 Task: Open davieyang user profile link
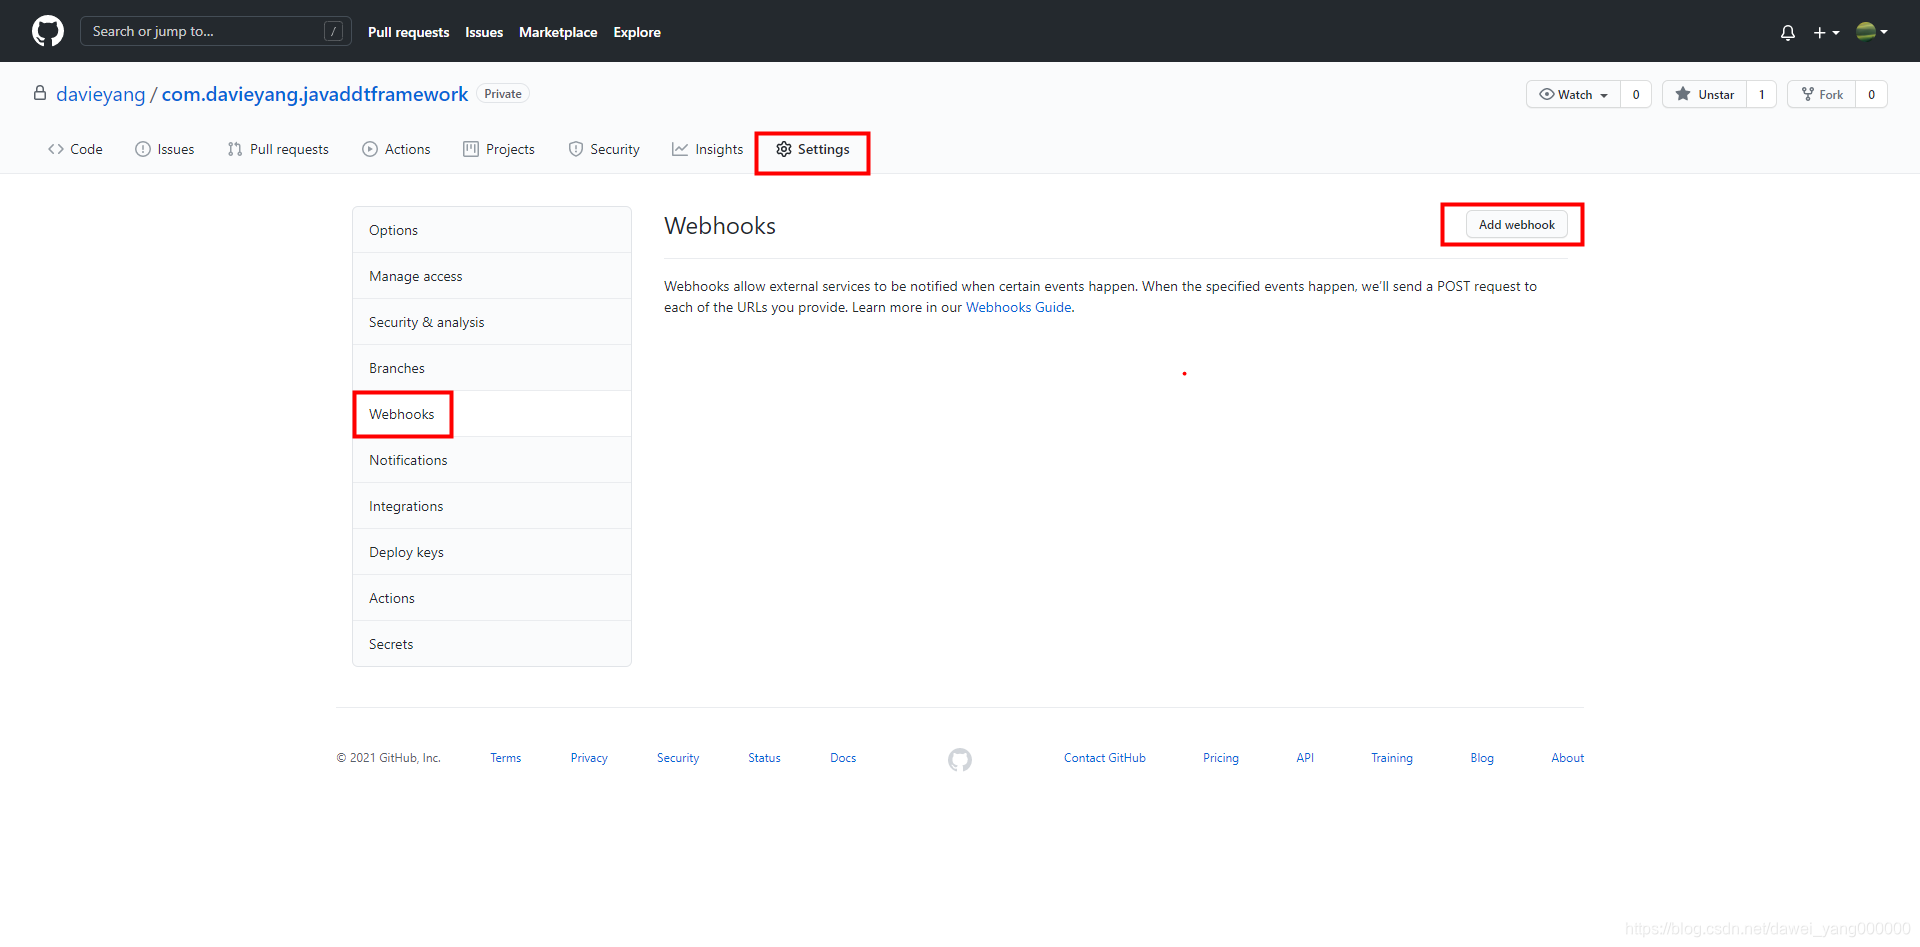tap(101, 94)
